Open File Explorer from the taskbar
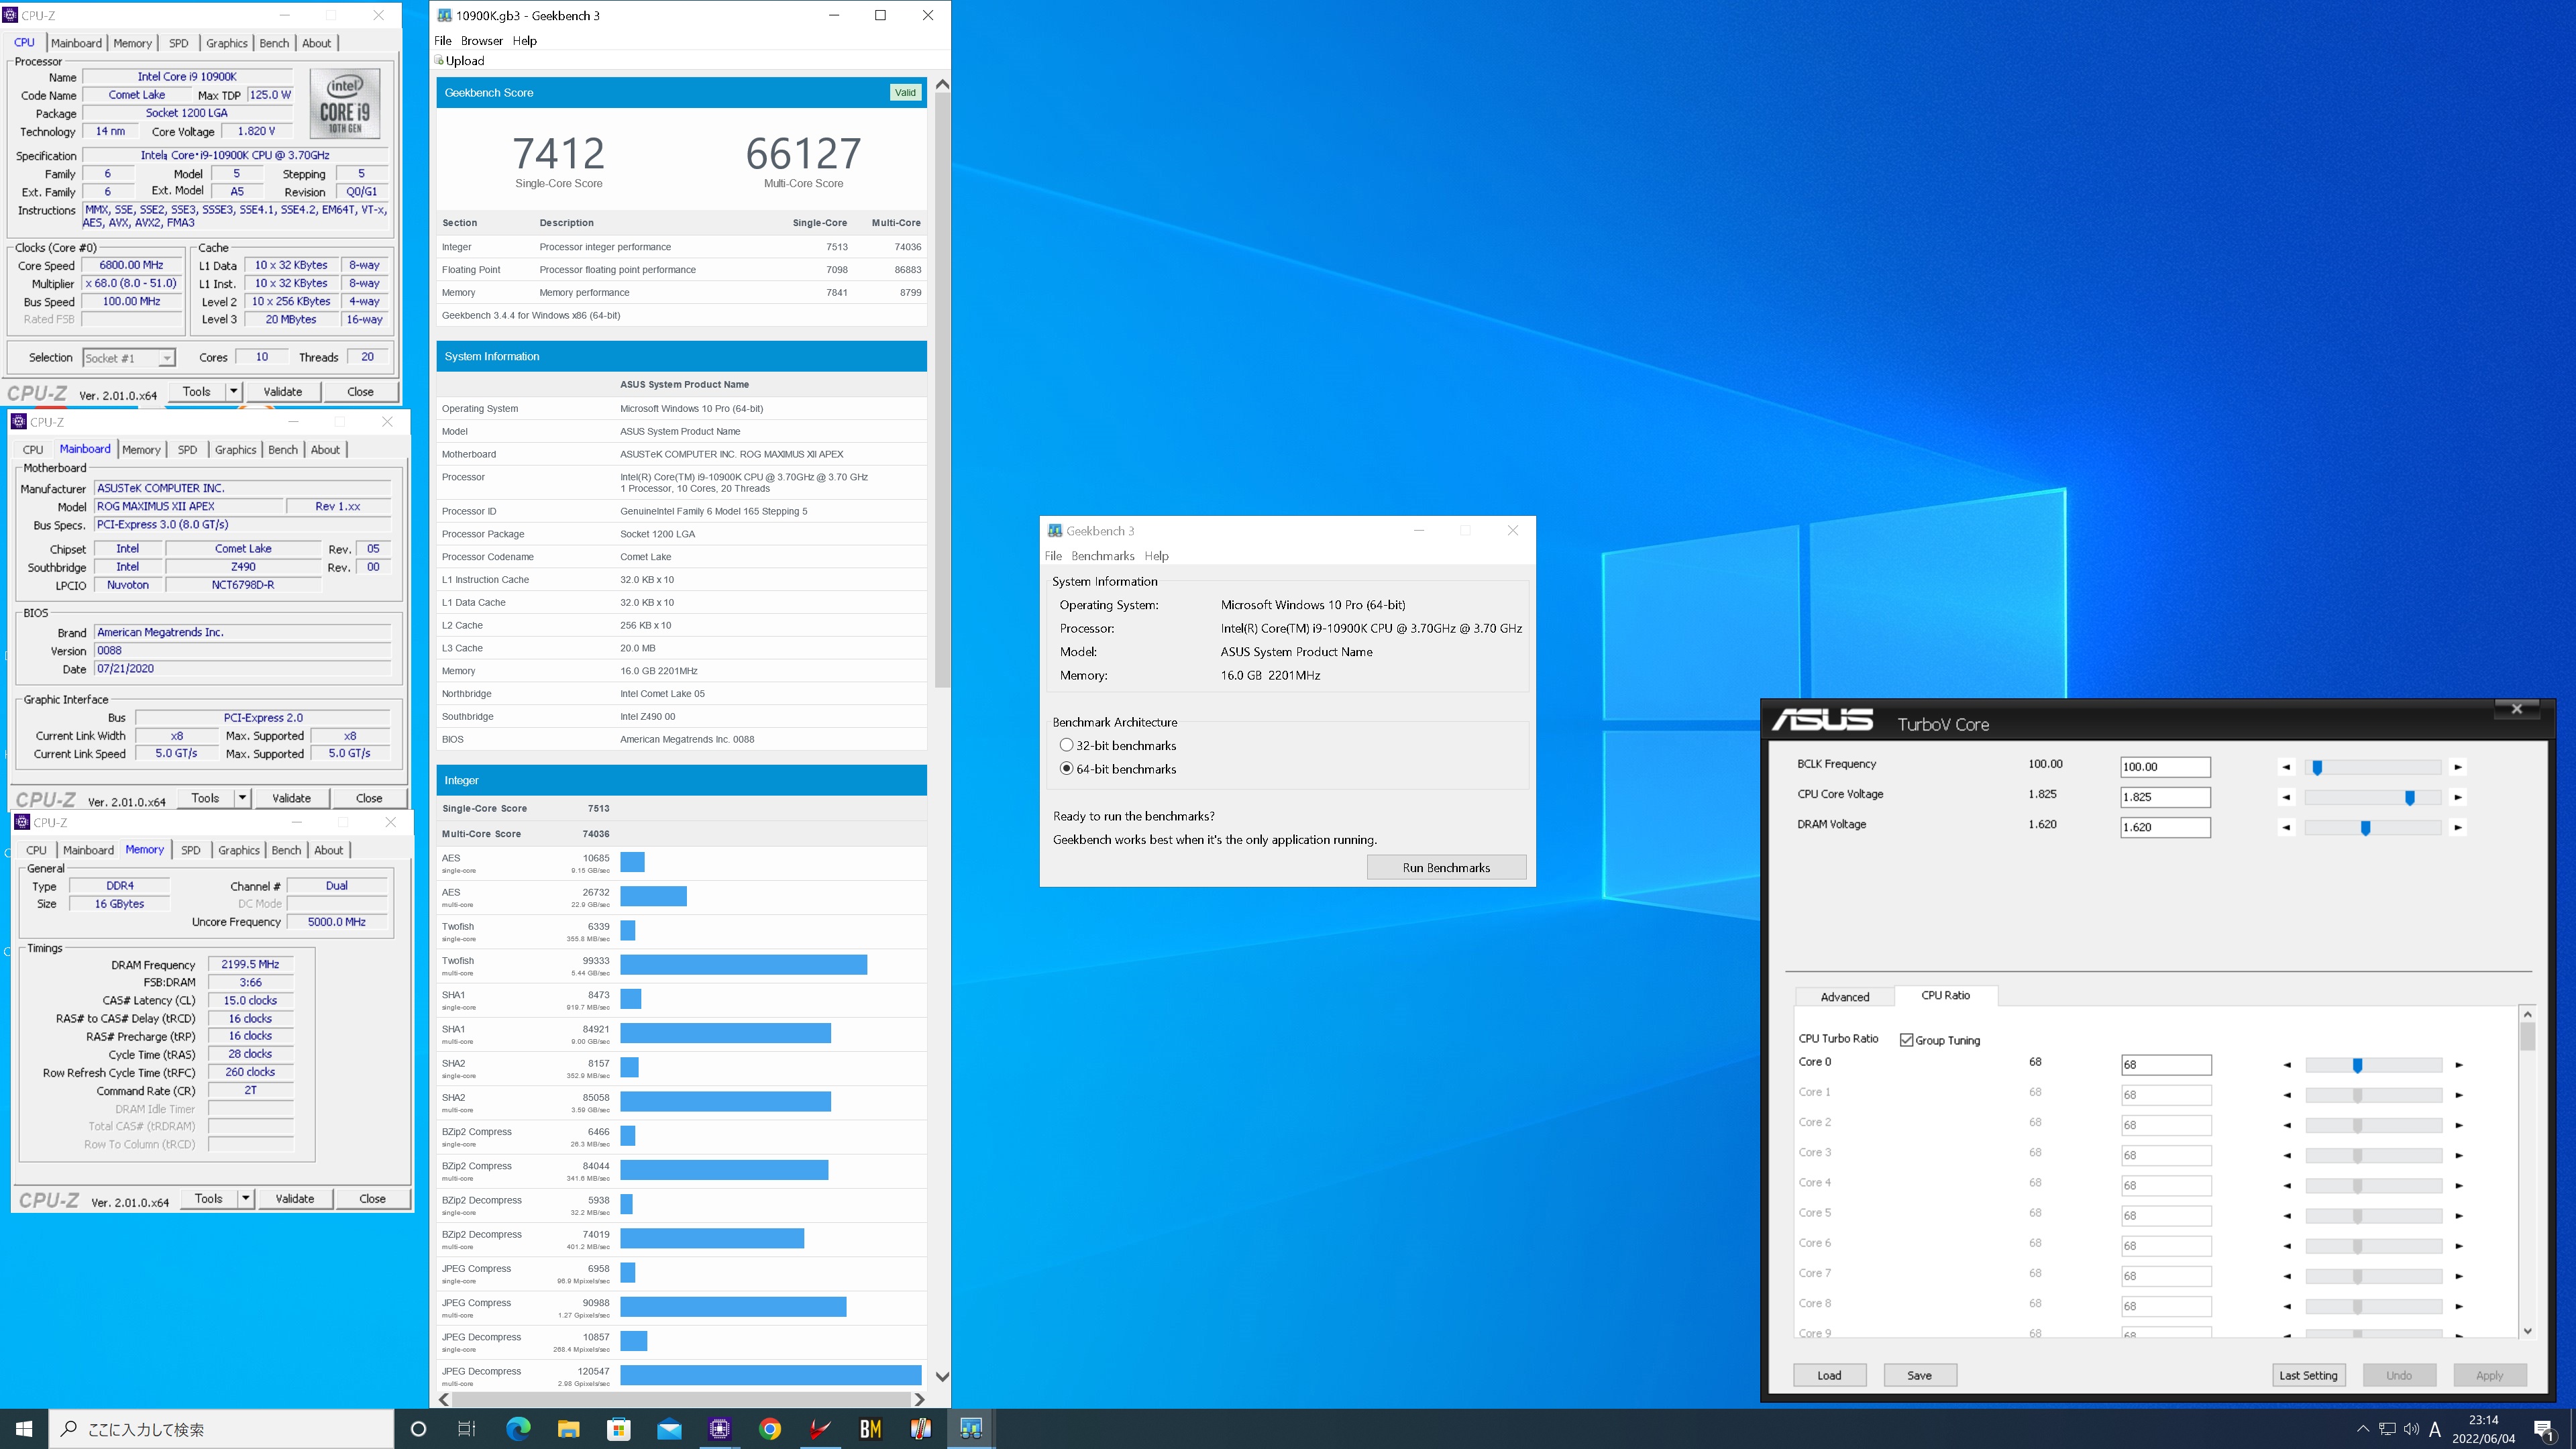Image resolution: width=2576 pixels, height=1449 pixels. coord(568,1429)
